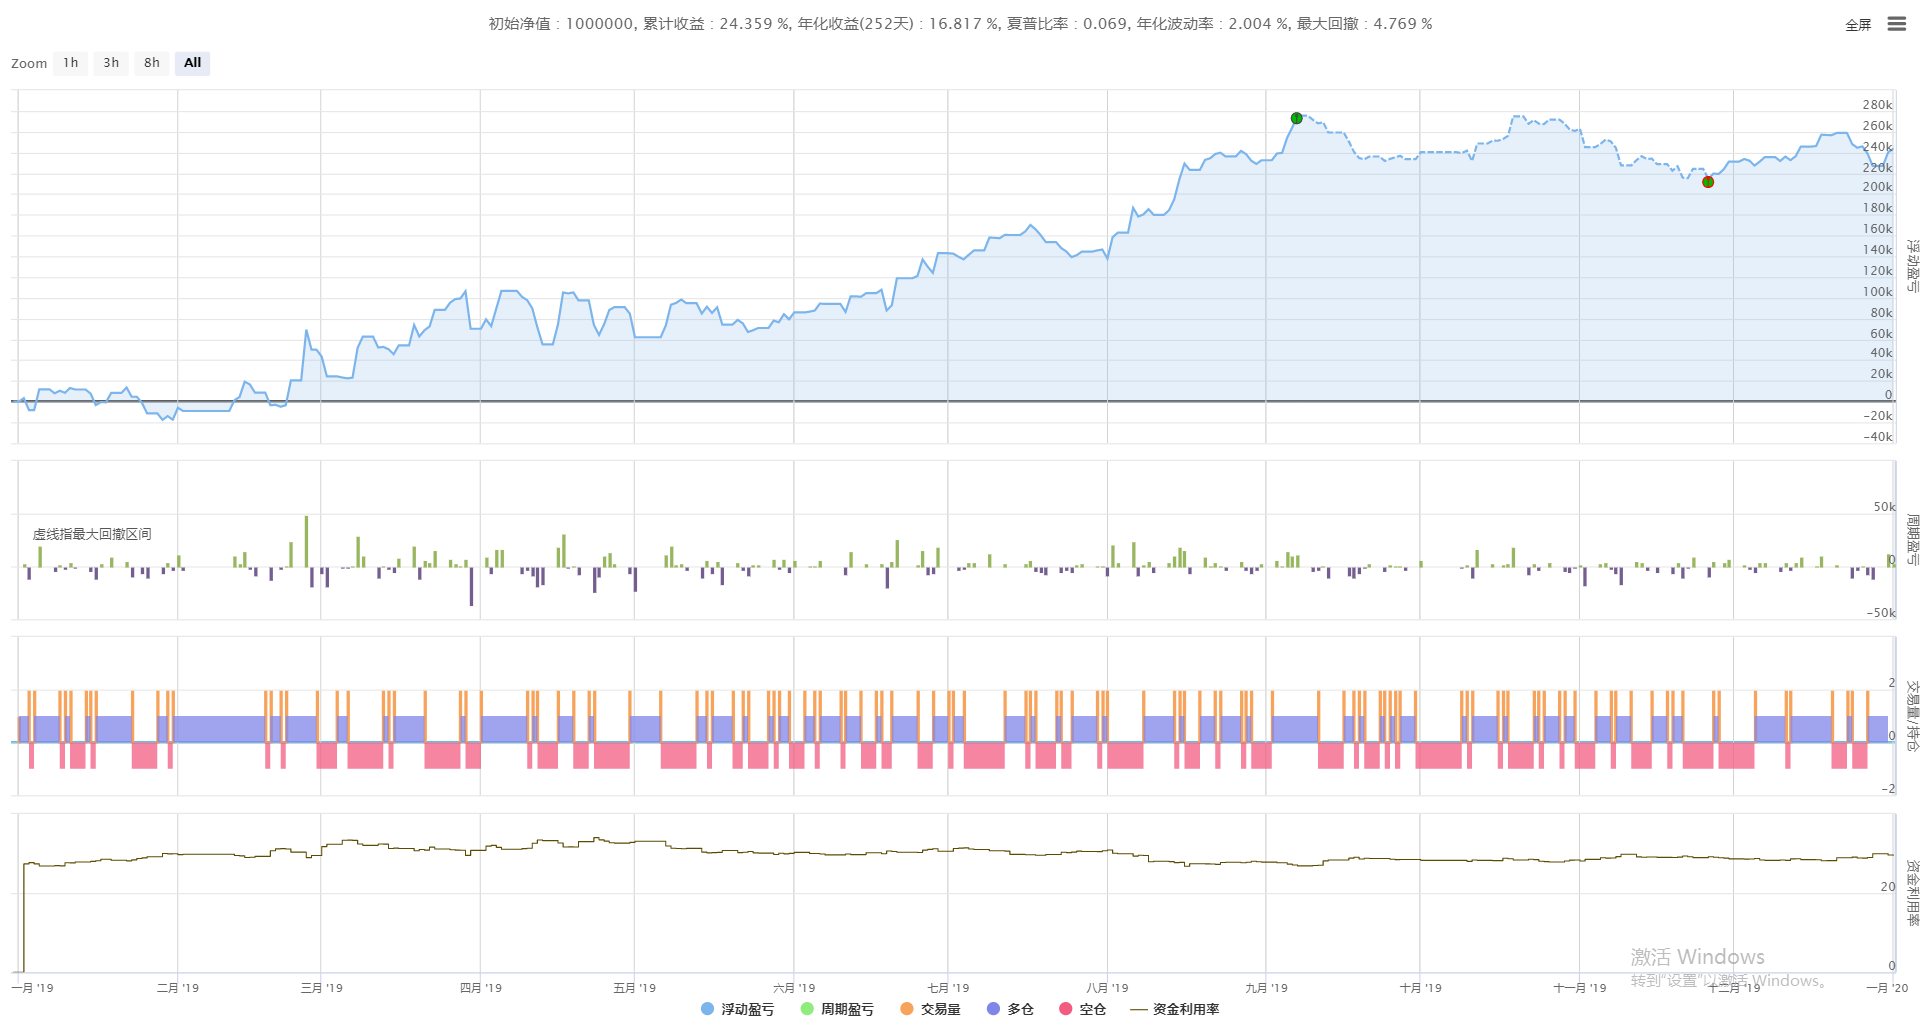The height and width of the screenshot is (1025, 1920).
Task: Click the 虚线指最大回撤区间 annotation text
Action: click(x=92, y=534)
